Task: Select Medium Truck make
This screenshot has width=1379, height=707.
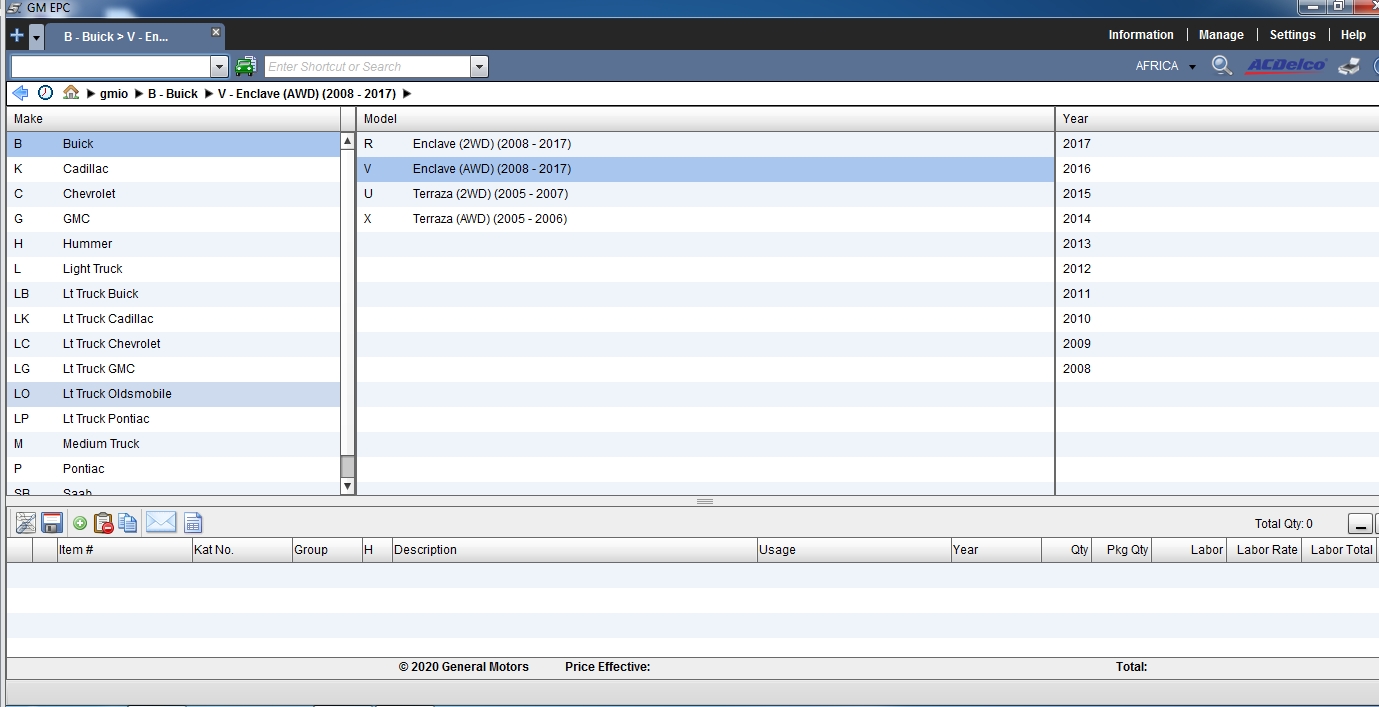Action: click(x=174, y=444)
